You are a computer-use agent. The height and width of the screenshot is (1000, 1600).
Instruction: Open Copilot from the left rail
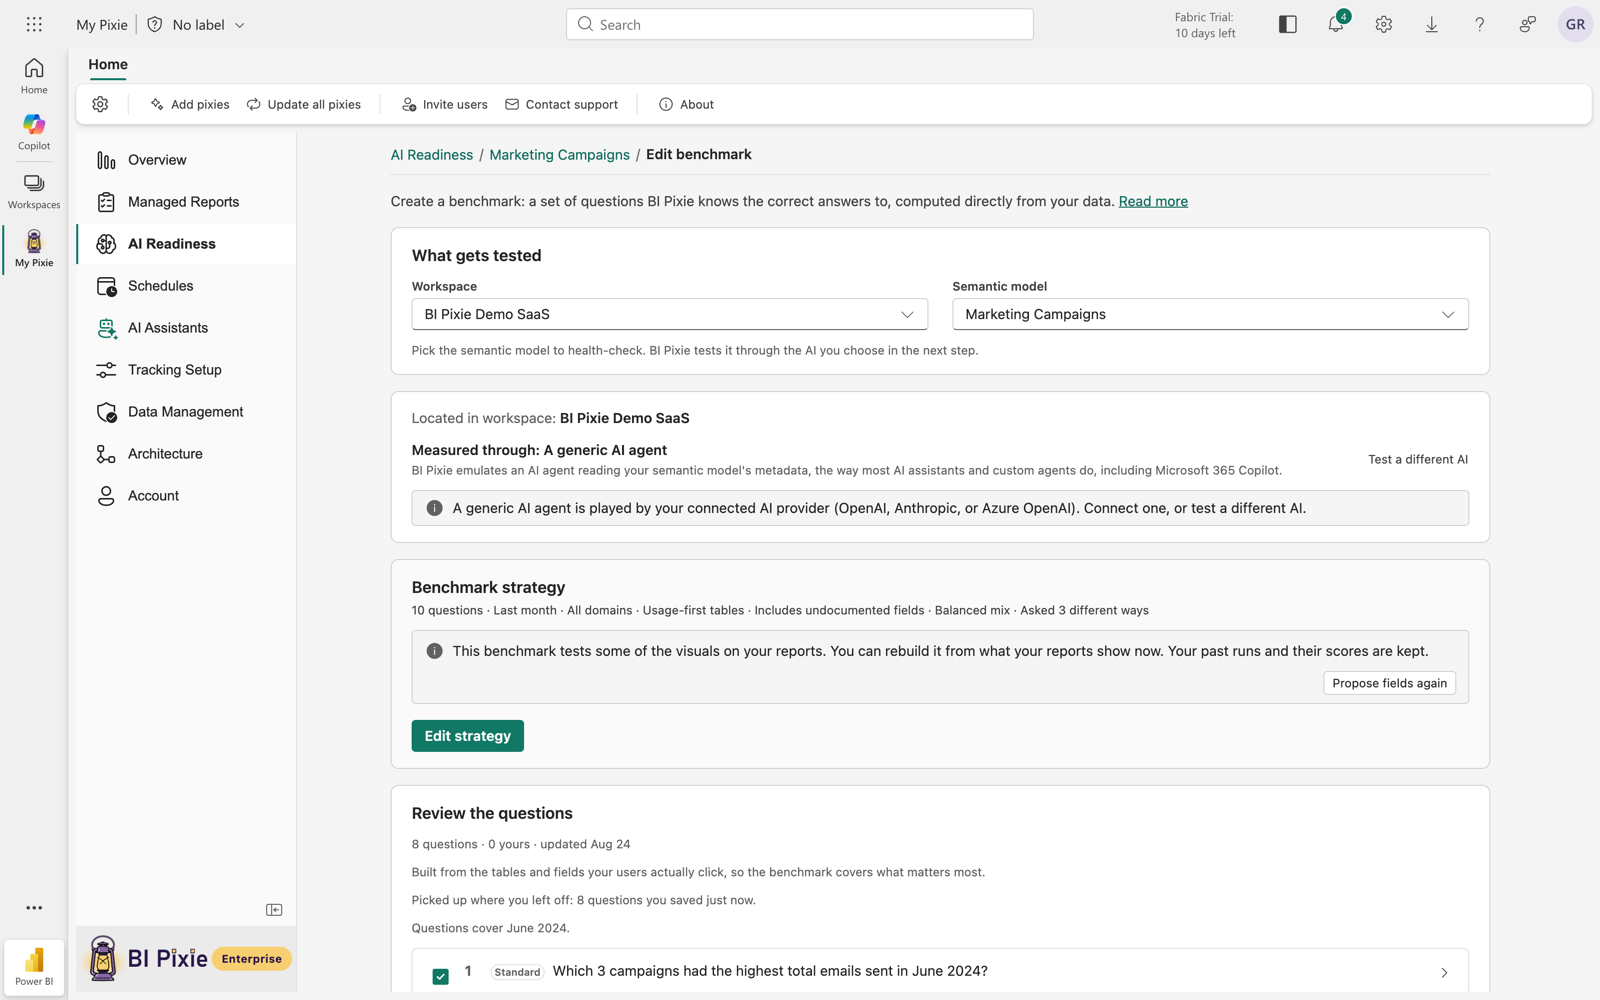pos(34,132)
